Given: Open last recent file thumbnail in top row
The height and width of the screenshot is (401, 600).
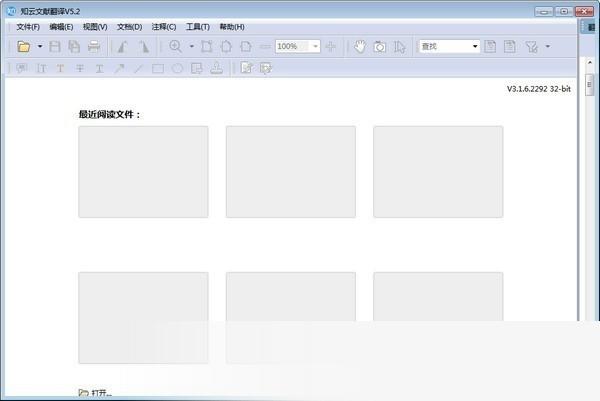Looking at the screenshot, I should [x=438, y=172].
